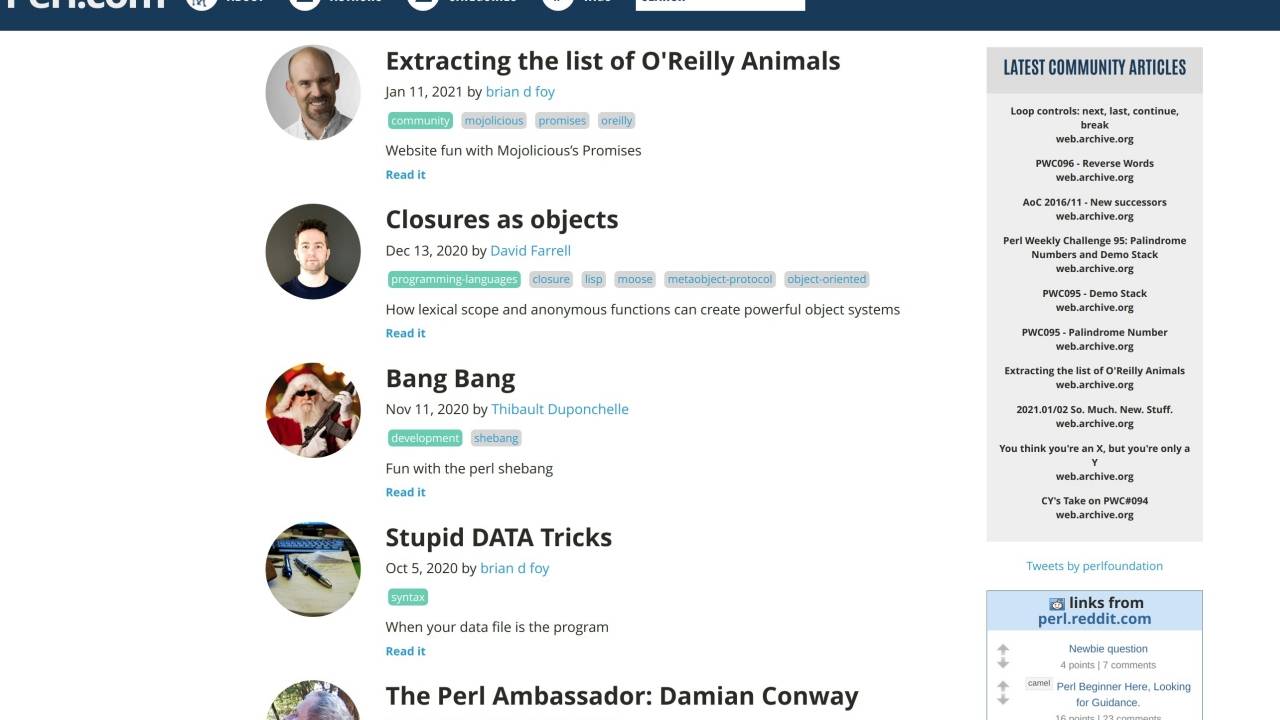Upvote the "Perl Beginner Here" Reddit post
Viewport: 1280px width, 720px height.
(1003, 686)
